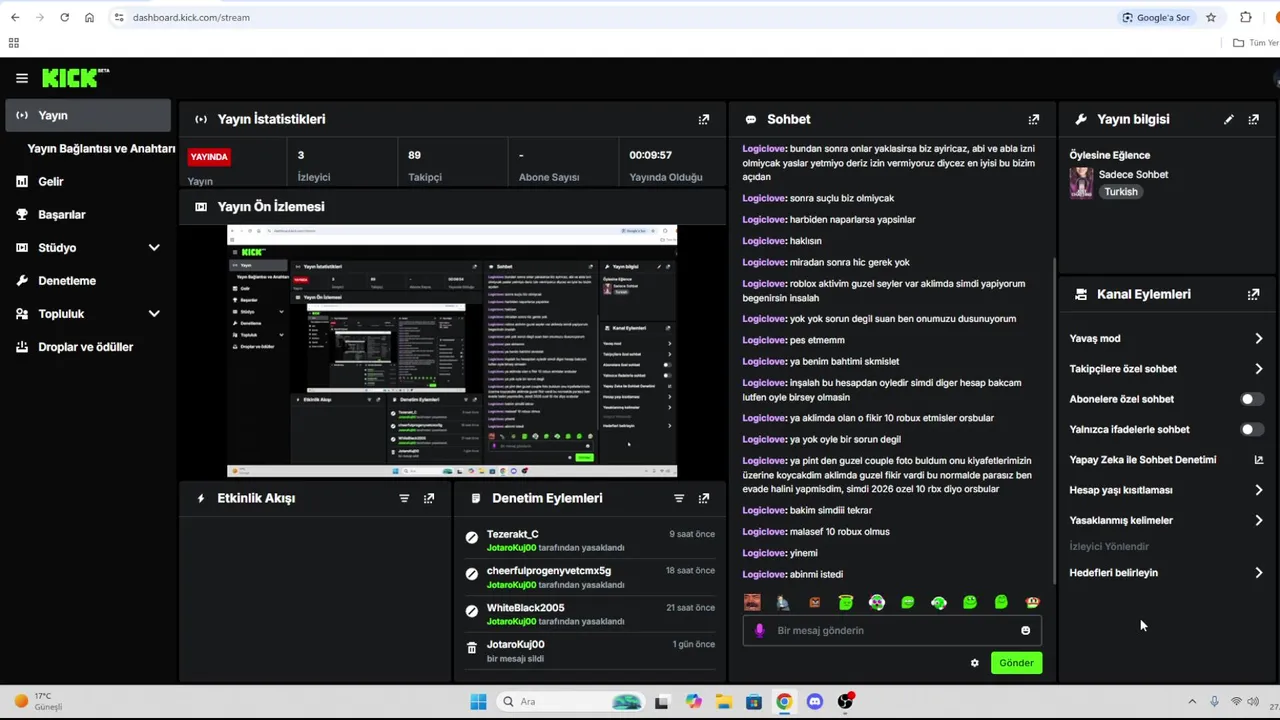1280x720 pixels.
Task: Click the 00:09:57 live duration value
Action: (650, 155)
